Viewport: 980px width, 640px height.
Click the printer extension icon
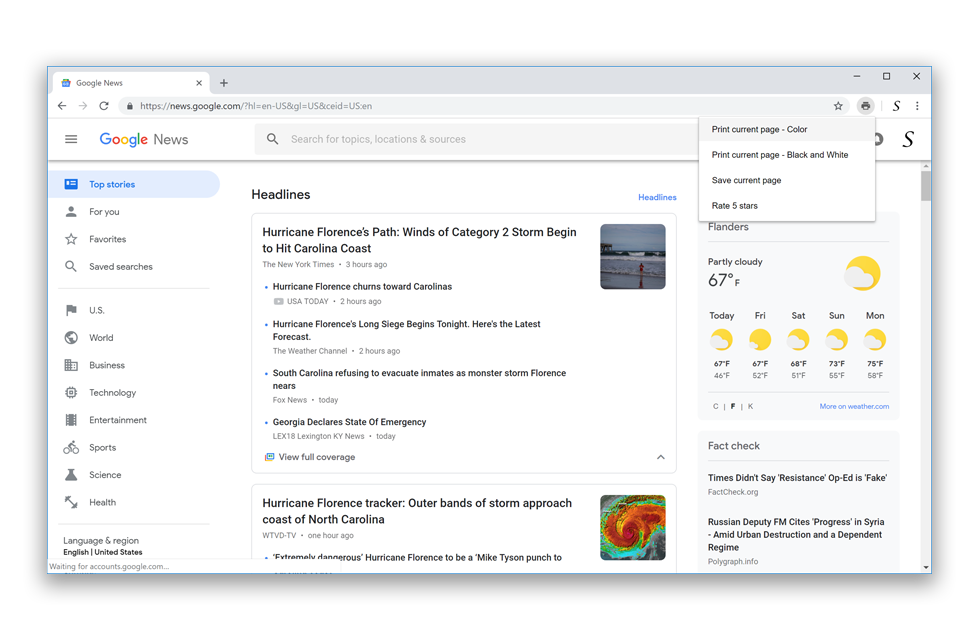click(x=865, y=106)
